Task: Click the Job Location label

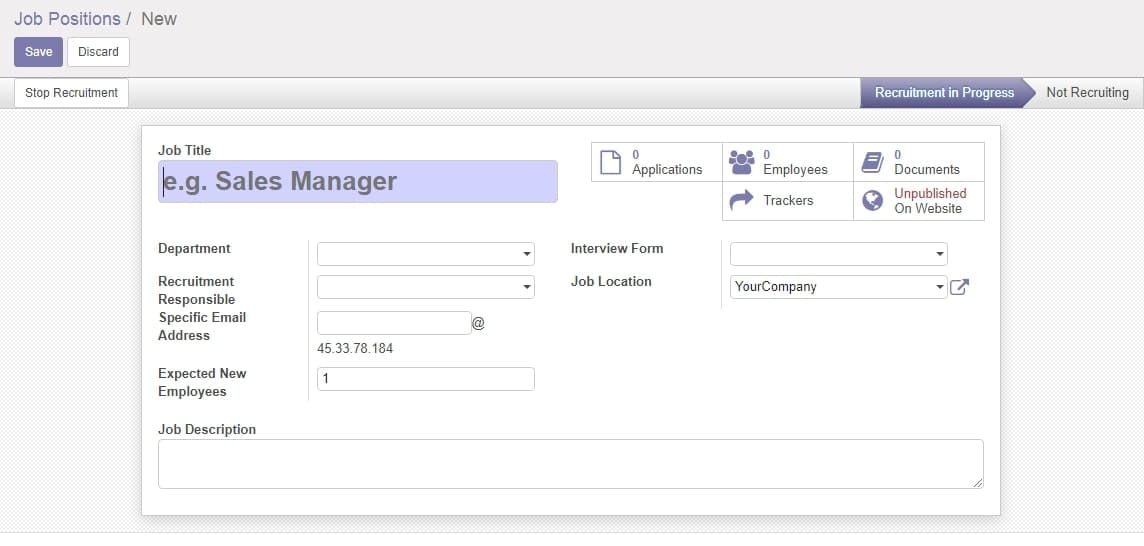Action: click(x=611, y=281)
